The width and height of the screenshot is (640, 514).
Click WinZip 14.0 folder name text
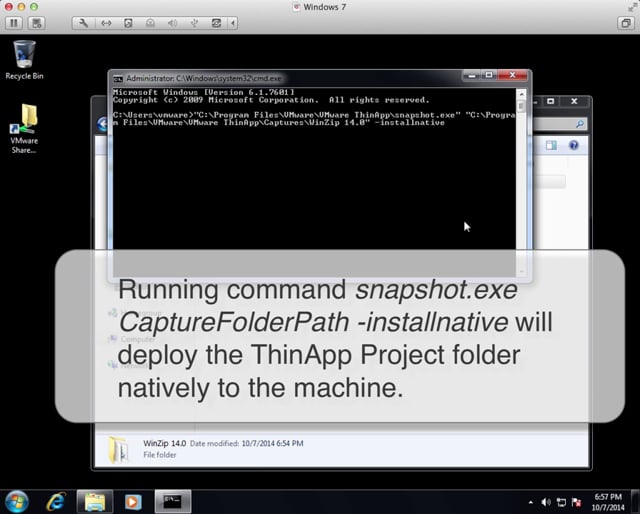[x=164, y=443]
